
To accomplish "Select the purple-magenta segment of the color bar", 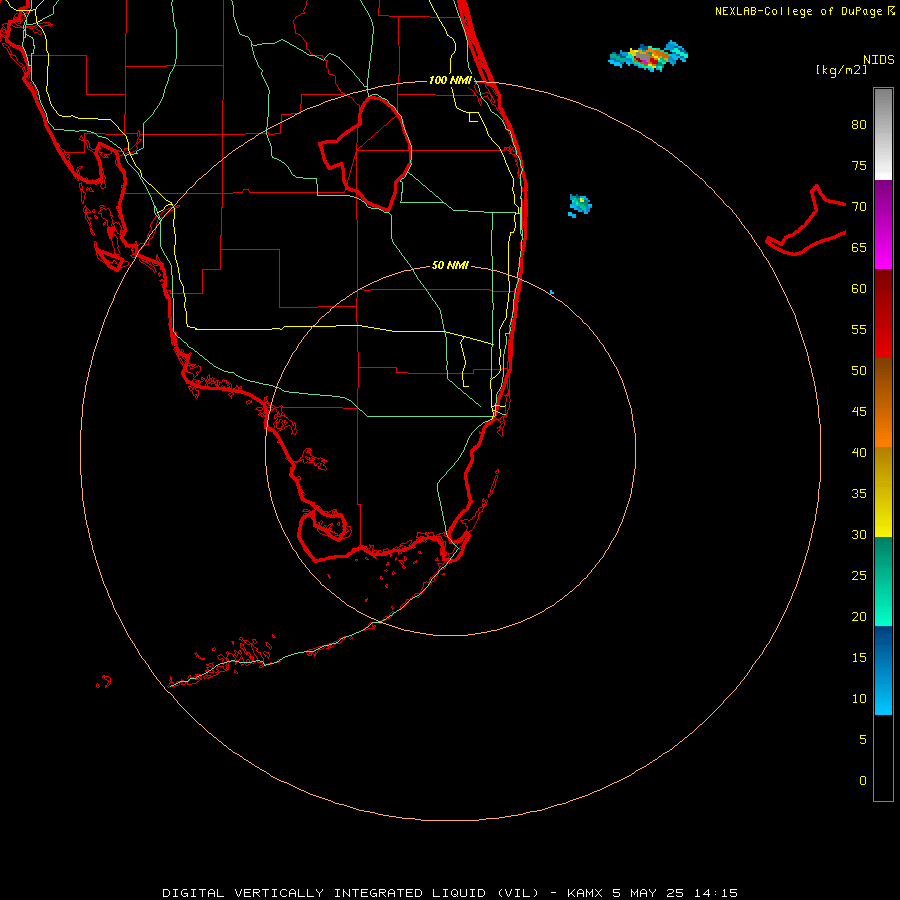I will point(883,224).
